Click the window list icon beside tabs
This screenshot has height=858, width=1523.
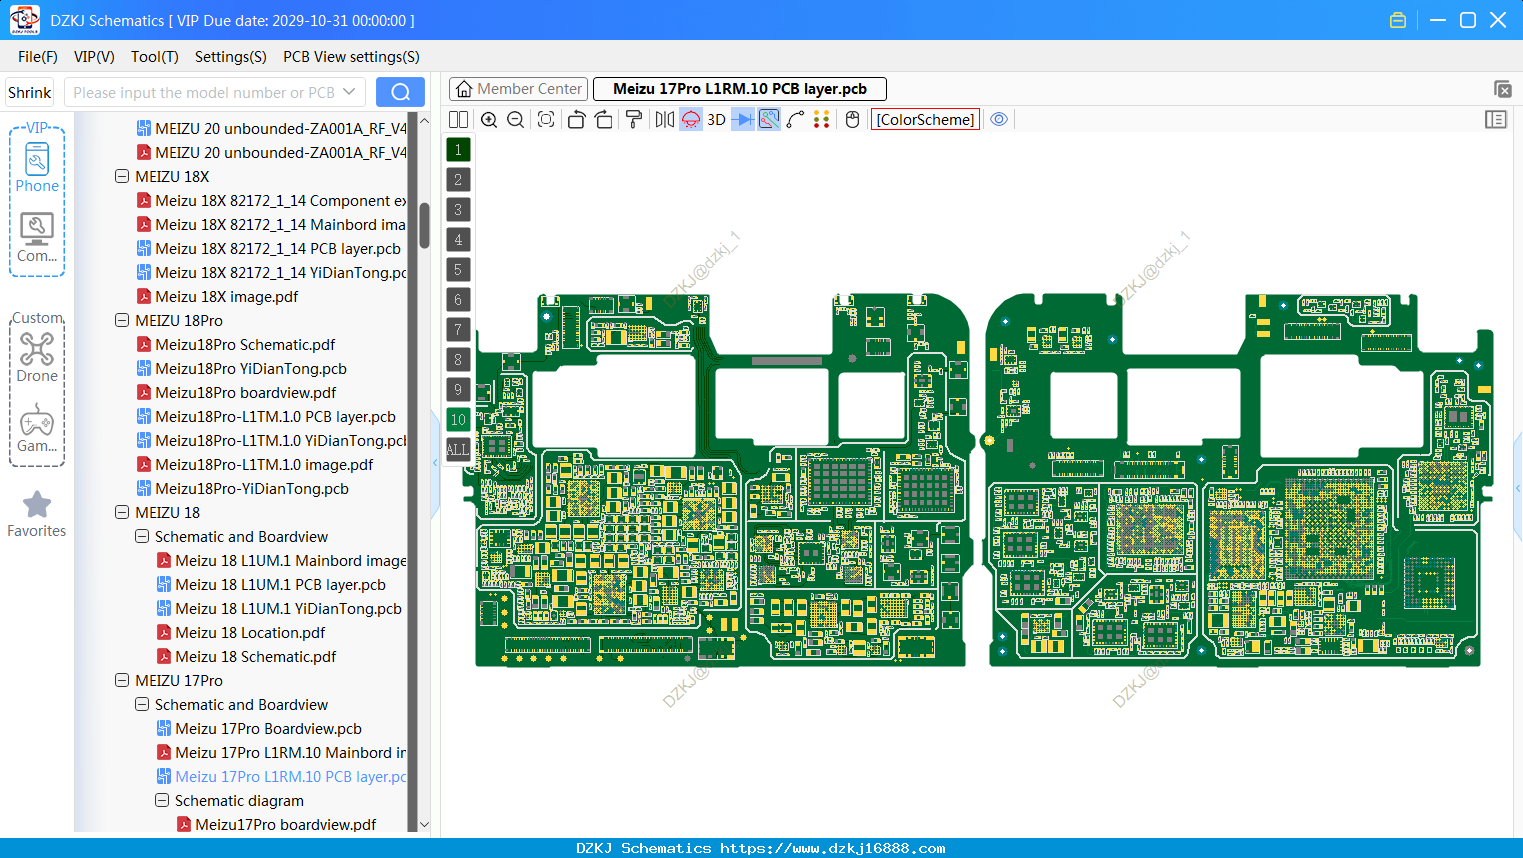tap(1502, 89)
